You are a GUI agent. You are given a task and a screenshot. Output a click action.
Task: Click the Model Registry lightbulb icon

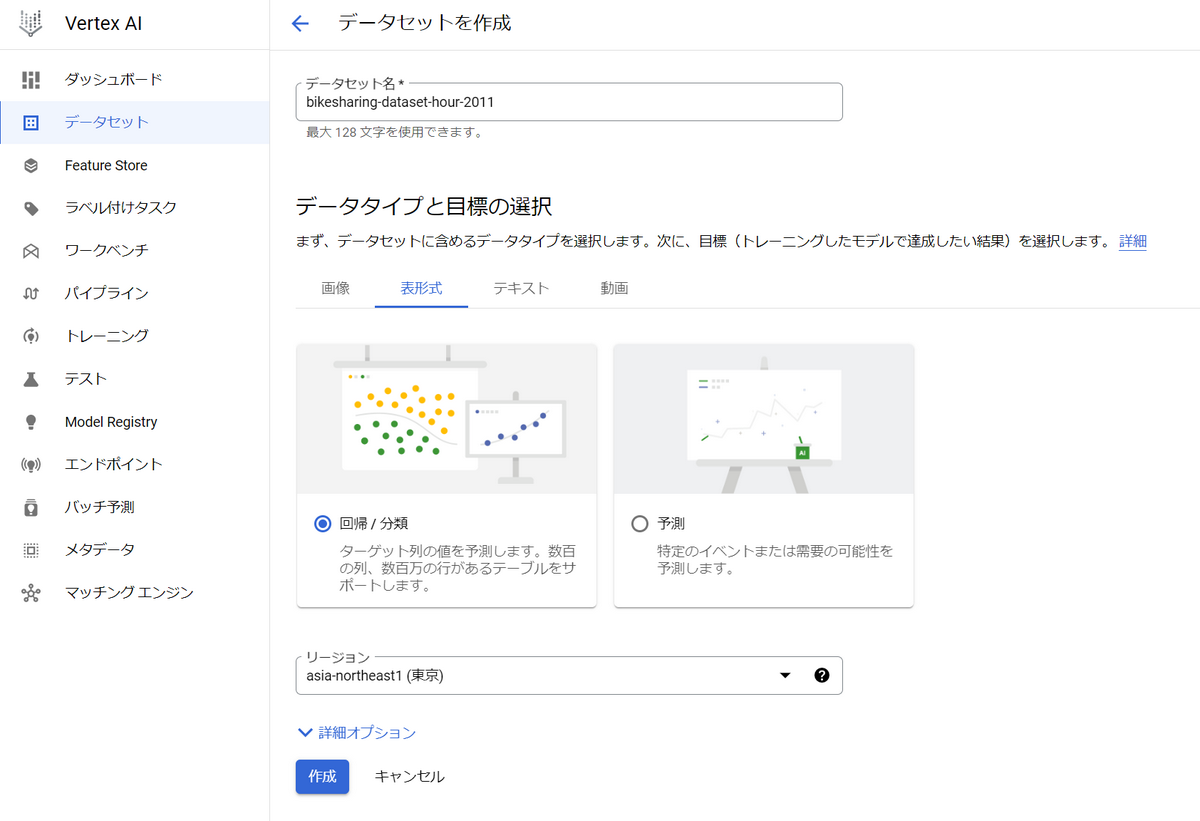[31, 422]
